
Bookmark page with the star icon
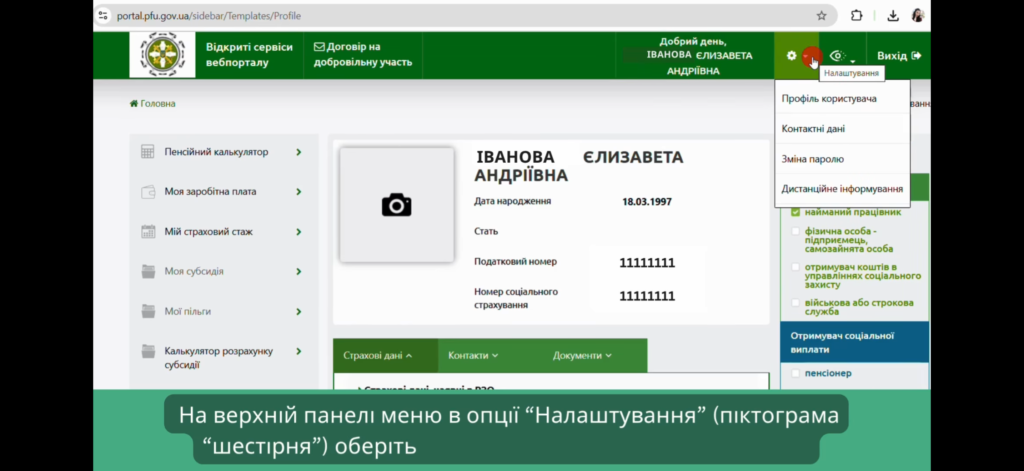click(x=821, y=16)
